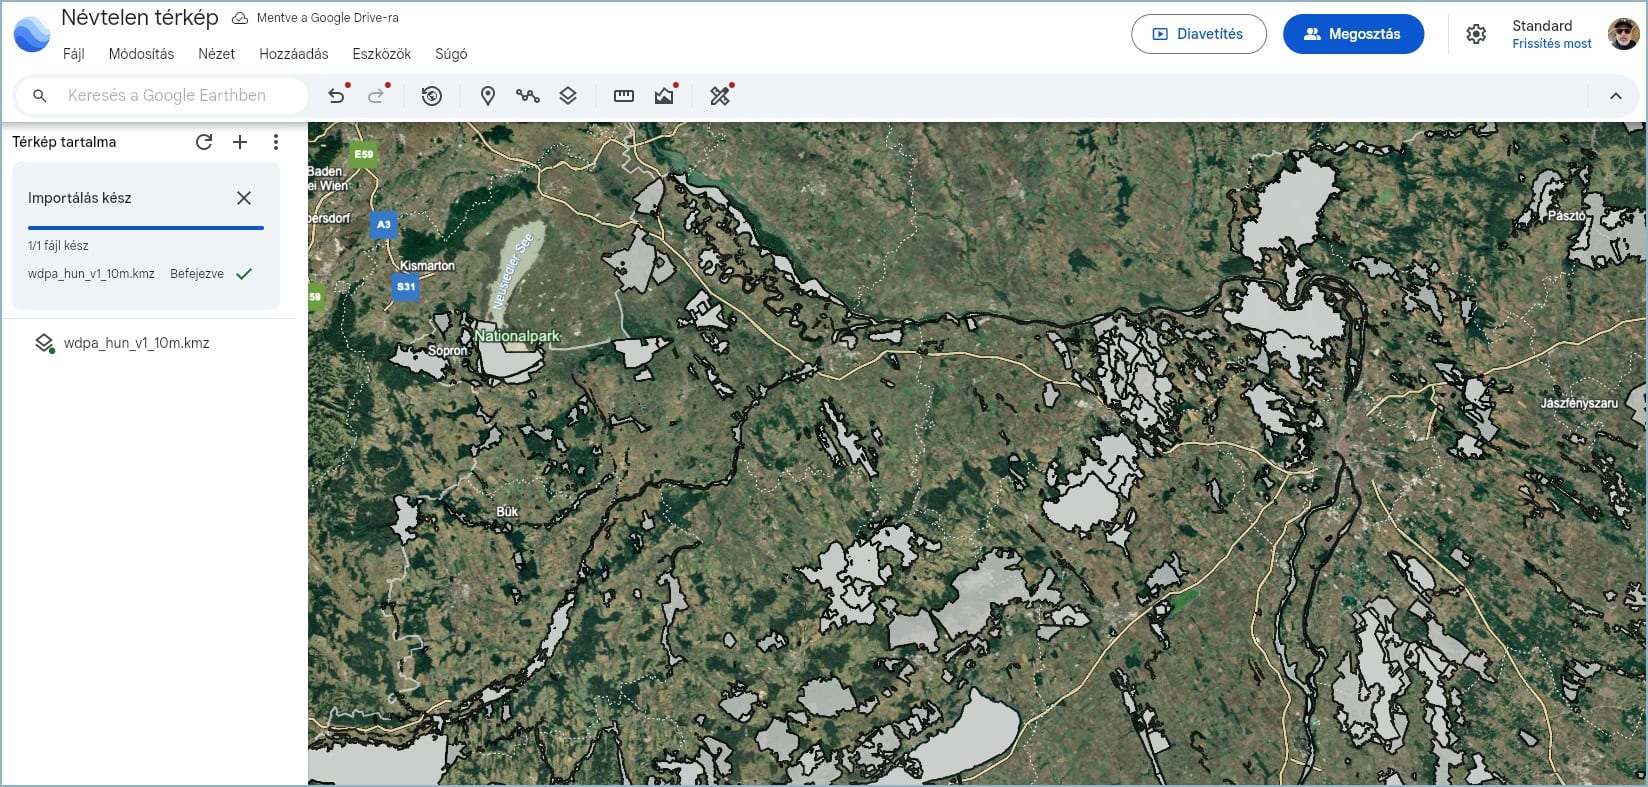Open the user account avatar
Image resolution: width=1648 pixels, height=787 pixels.
tap(1624, 34)
